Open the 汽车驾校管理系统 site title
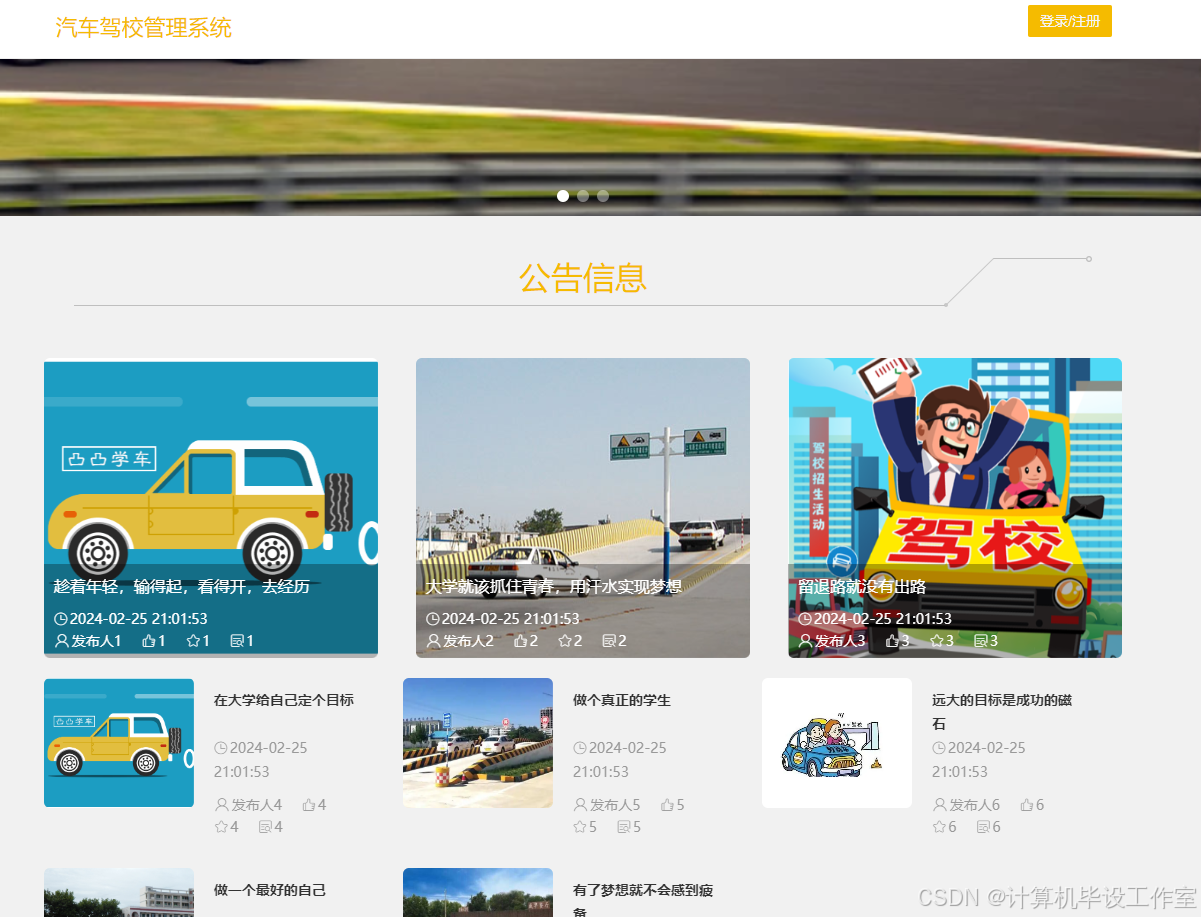The height and width of the screenshot is (917, 1201). coord(144,28)
